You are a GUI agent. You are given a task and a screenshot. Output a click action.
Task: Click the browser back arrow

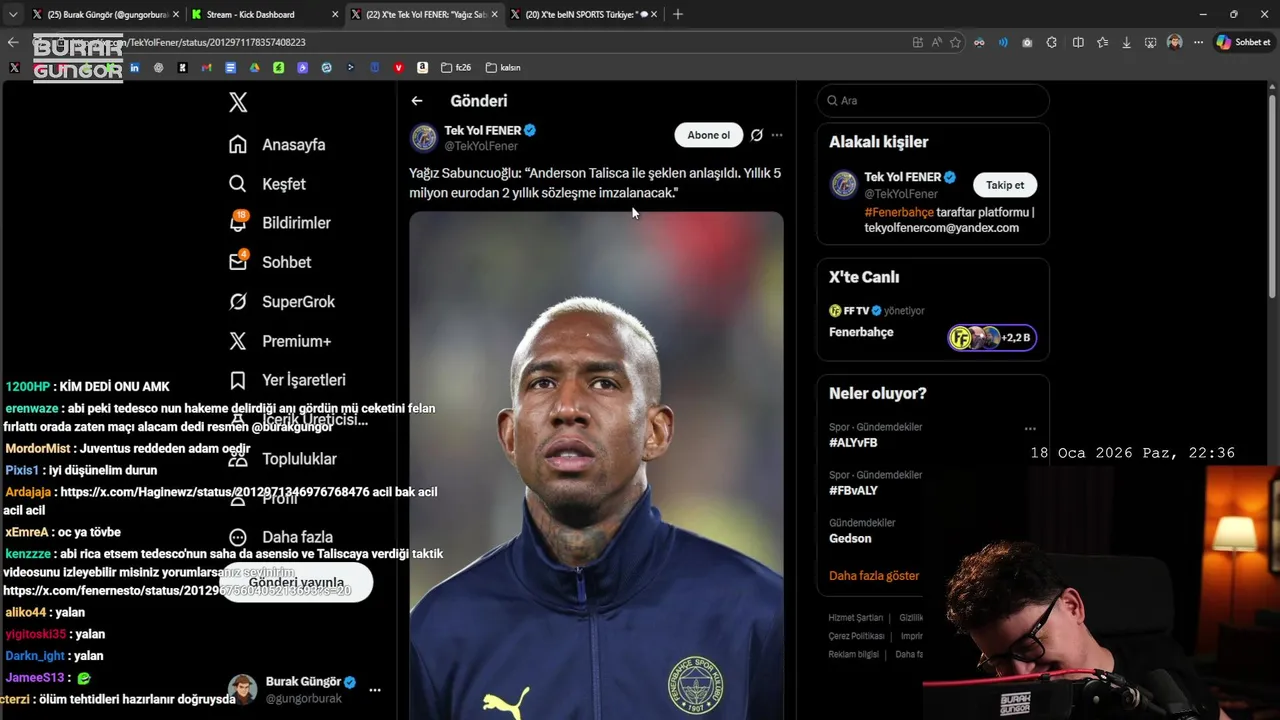[13, 42]
